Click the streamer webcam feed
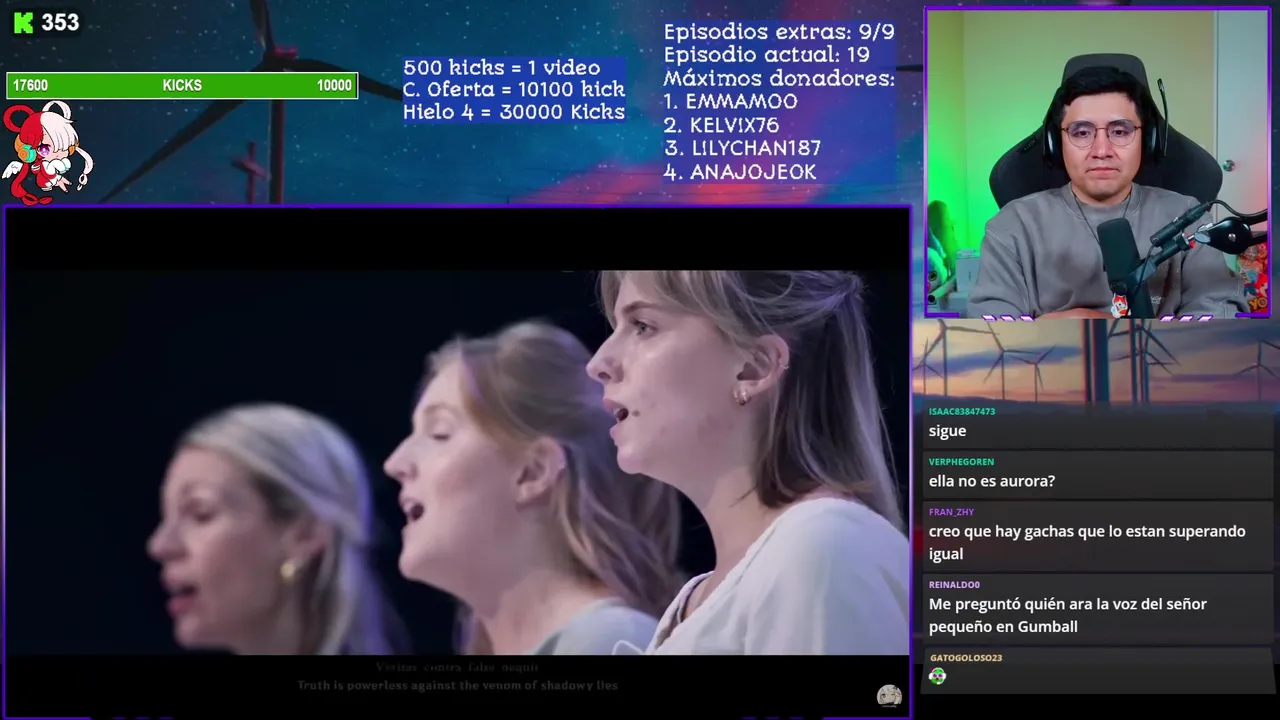 click(1098, 164)
